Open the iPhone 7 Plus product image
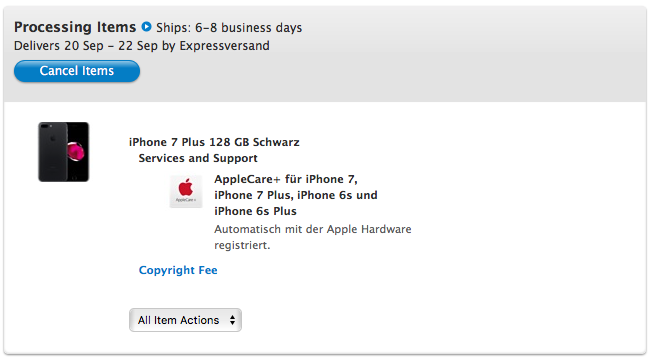This screenshot has width=650, height=360. point(63,152)
